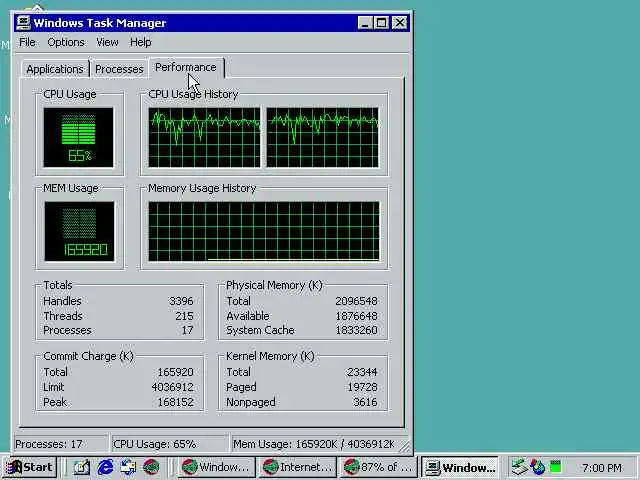Viewport: 640px width, 480px height.
Task: Switch to the '87% of ...' taskbar button
Action: click(x=378, y=467)
